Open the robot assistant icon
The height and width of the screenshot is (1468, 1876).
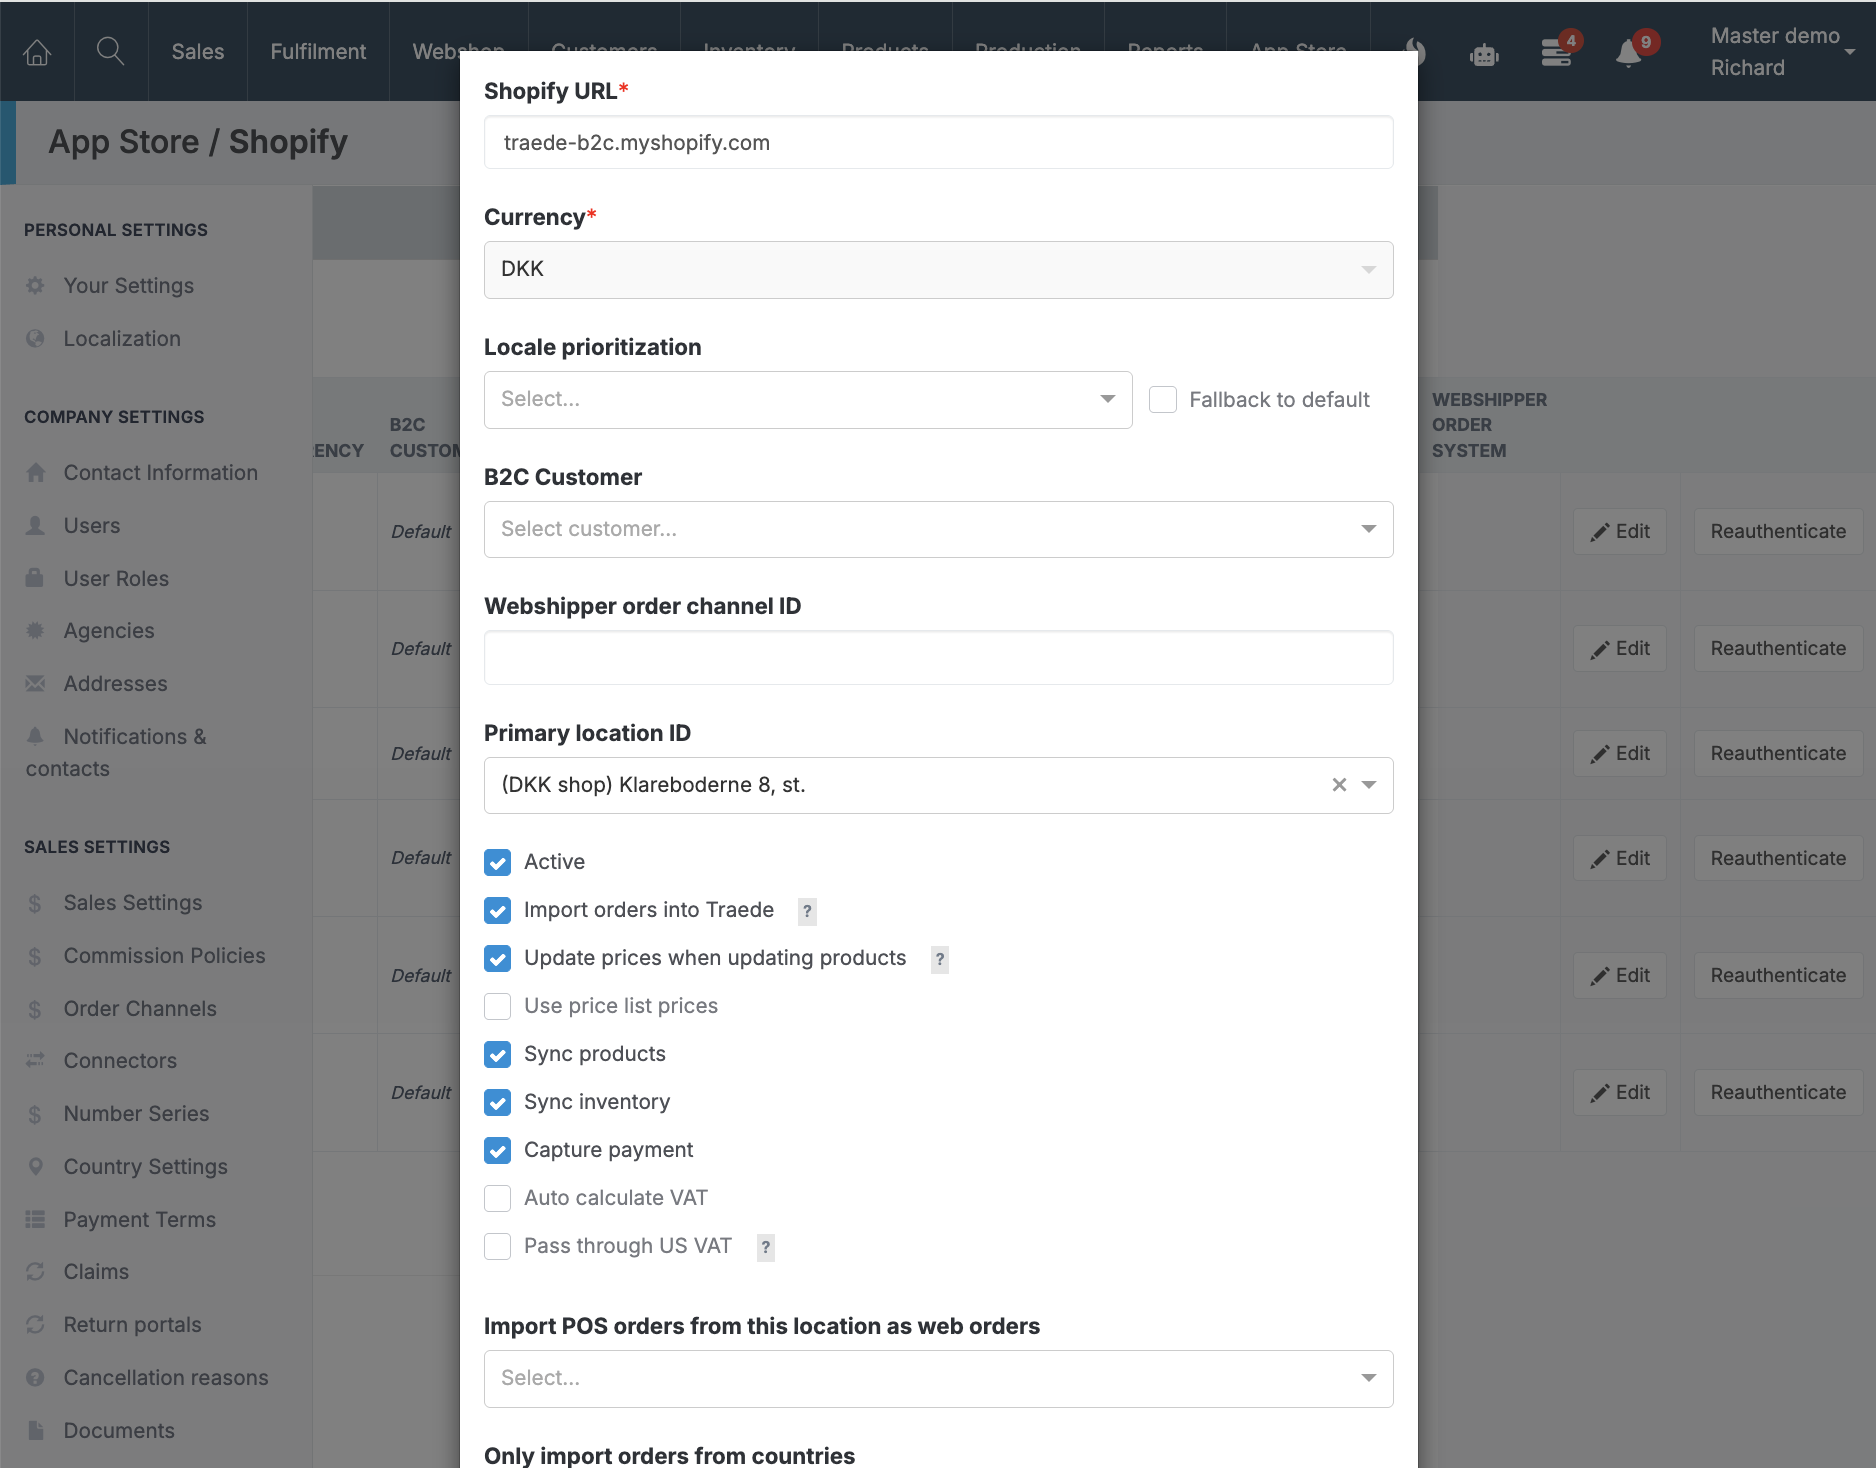(x=1484, y=55)
